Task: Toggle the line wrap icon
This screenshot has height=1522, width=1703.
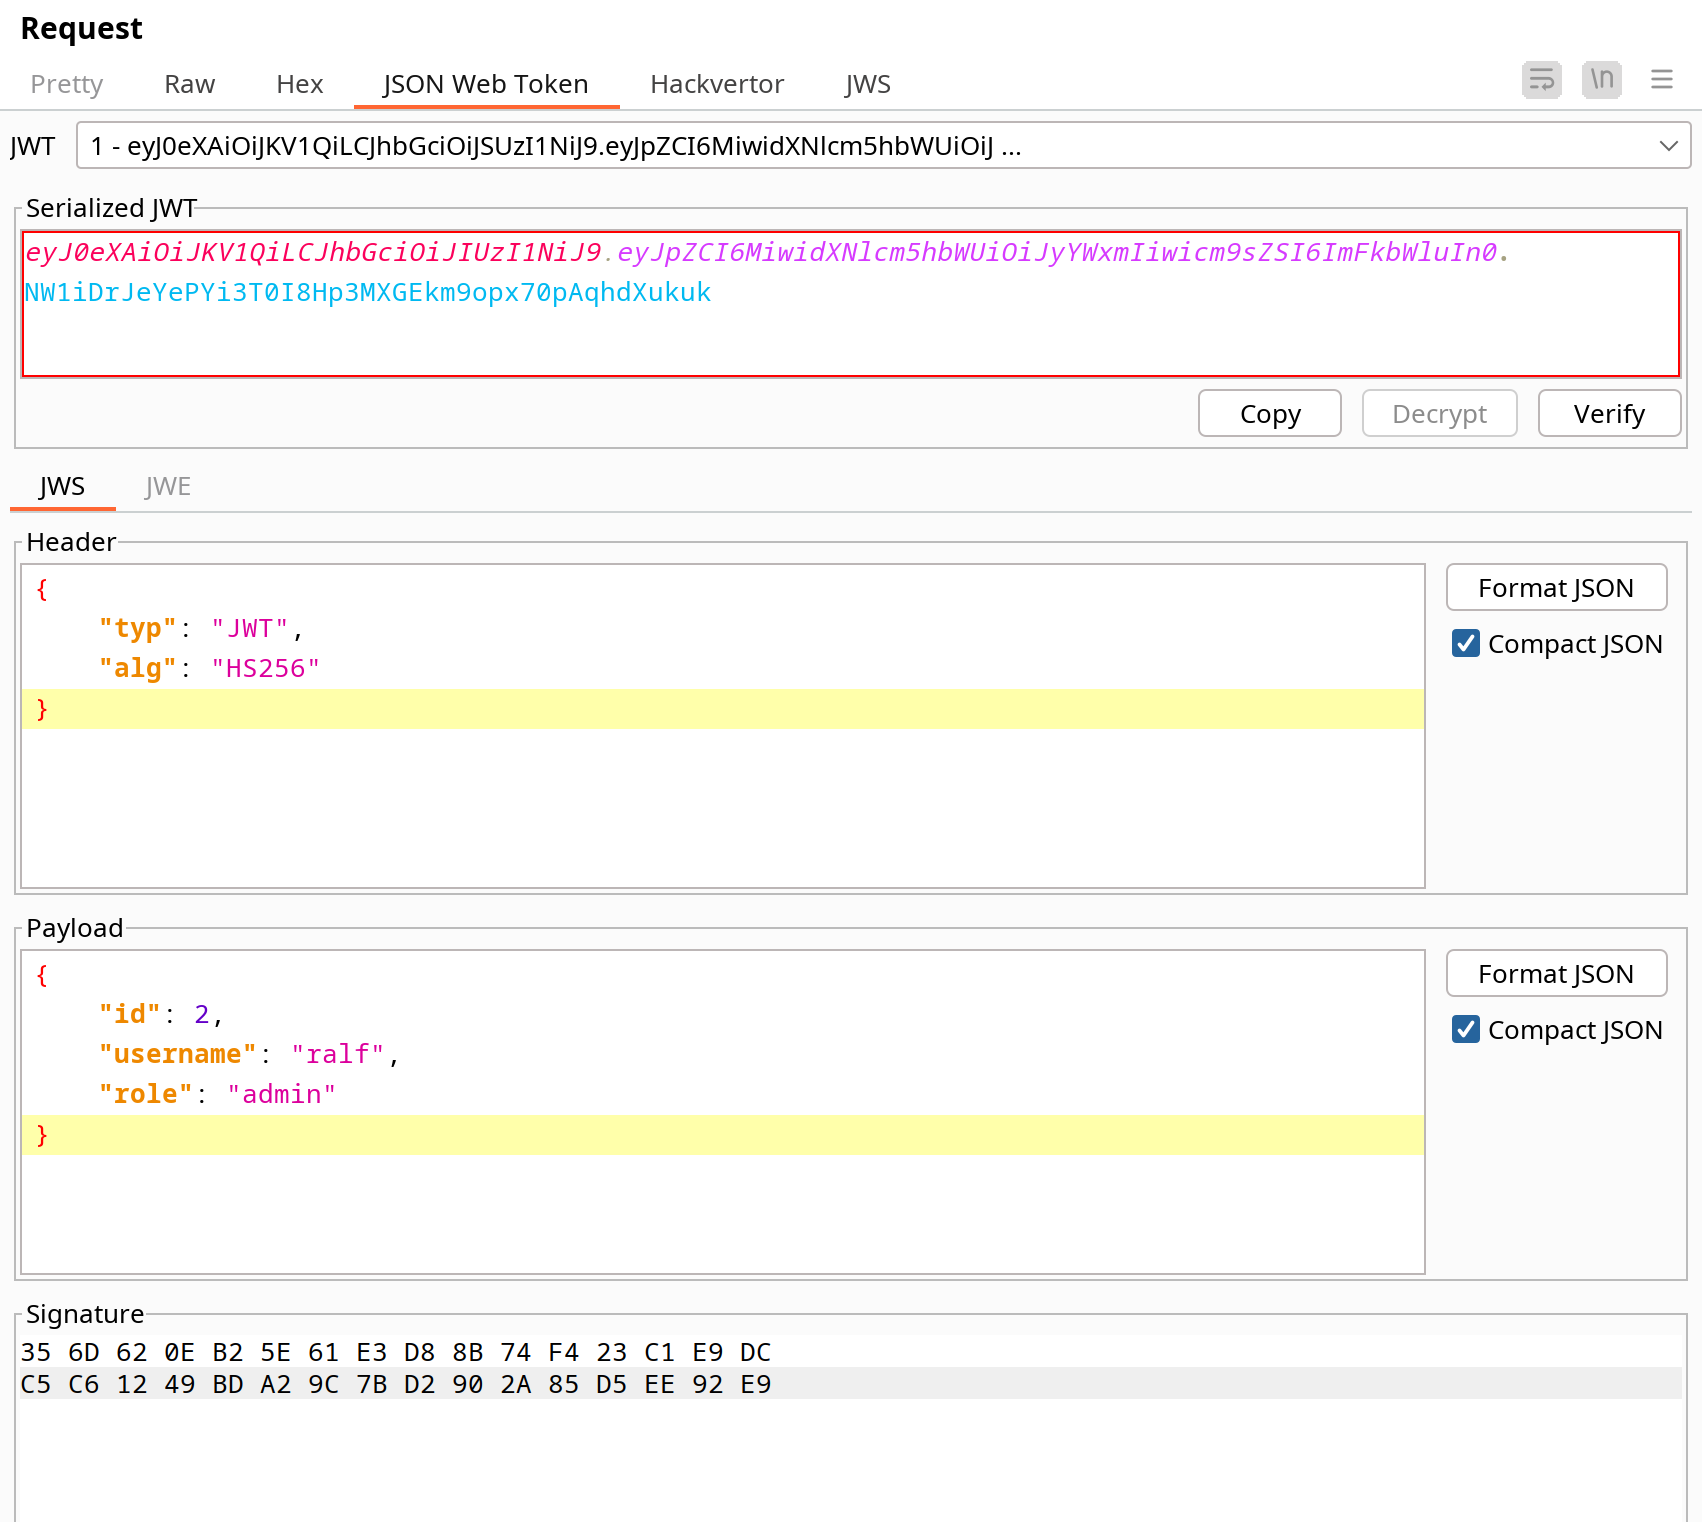Action: coord(1541,80)
